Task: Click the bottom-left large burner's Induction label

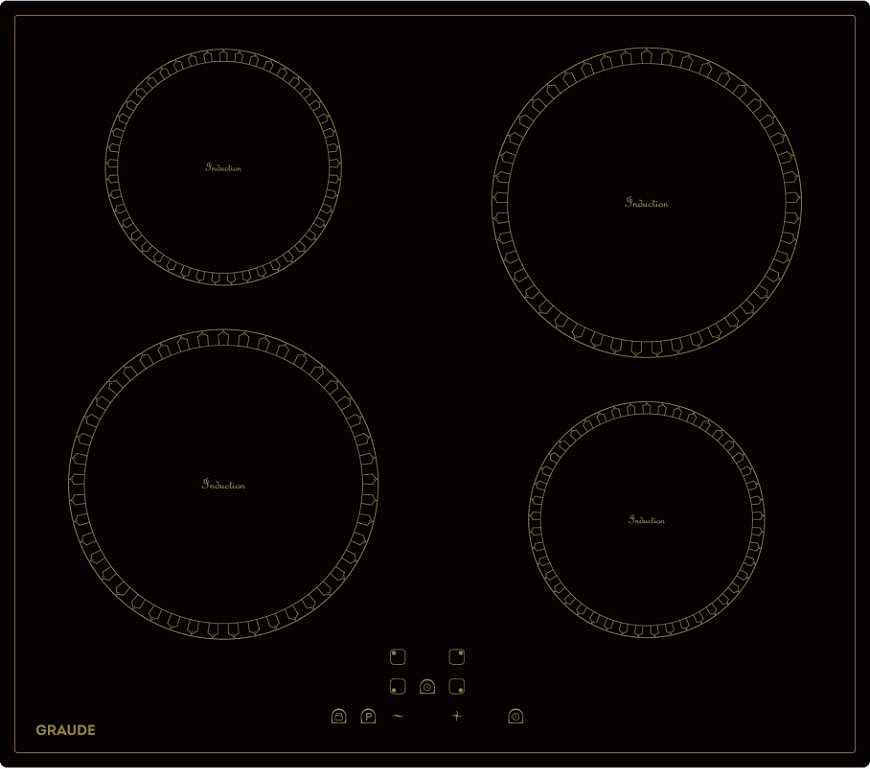Action: point(224,485)
